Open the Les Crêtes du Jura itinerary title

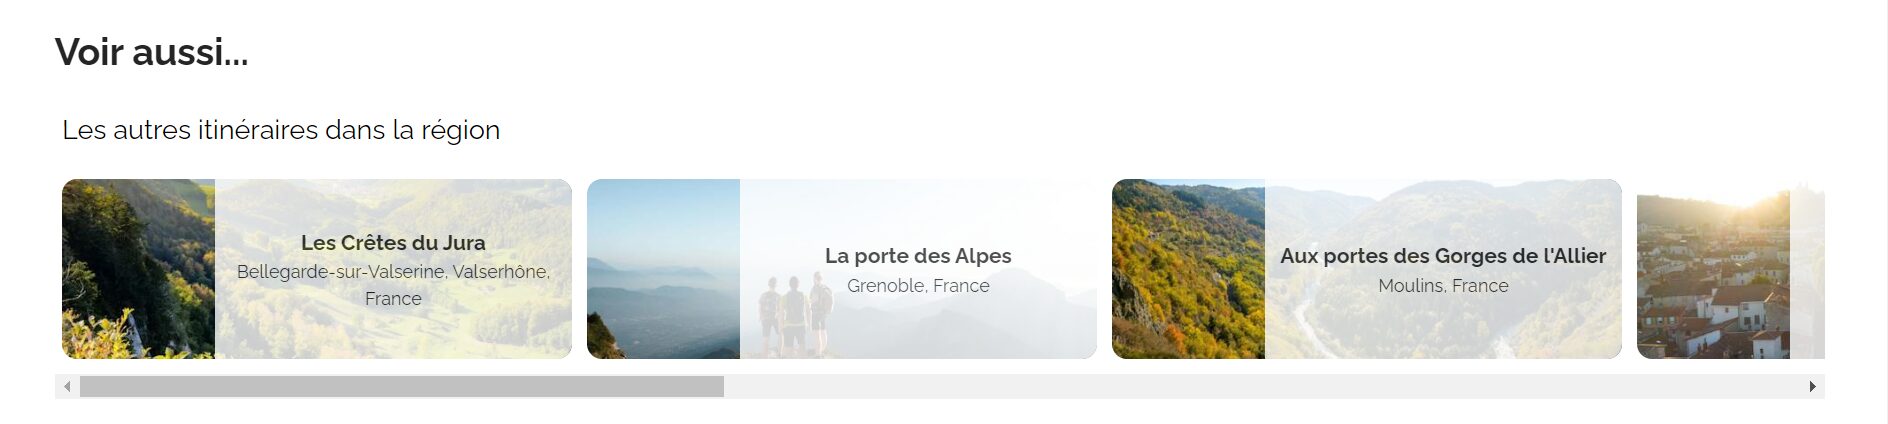tap(393, 242)
